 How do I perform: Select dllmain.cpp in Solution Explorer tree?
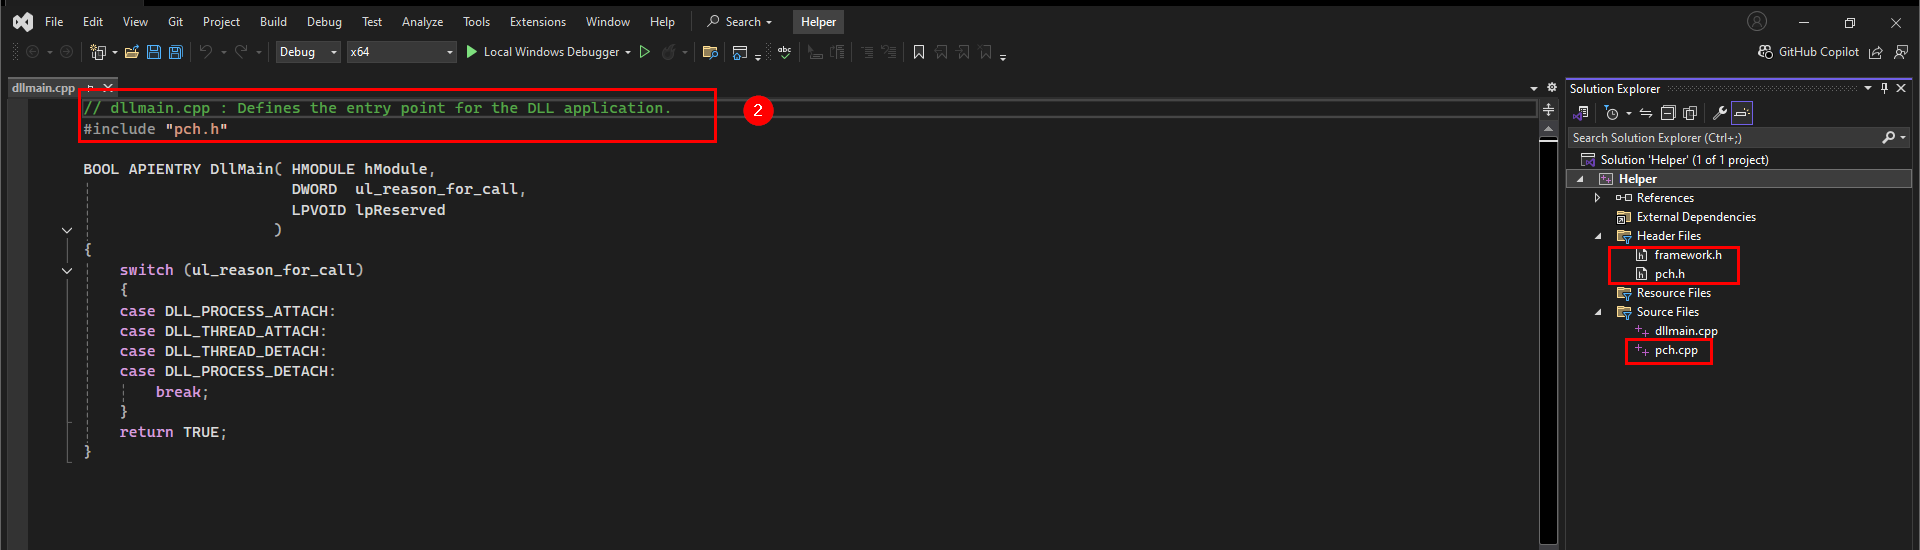pyautogui.click(x=1686, y=331)
